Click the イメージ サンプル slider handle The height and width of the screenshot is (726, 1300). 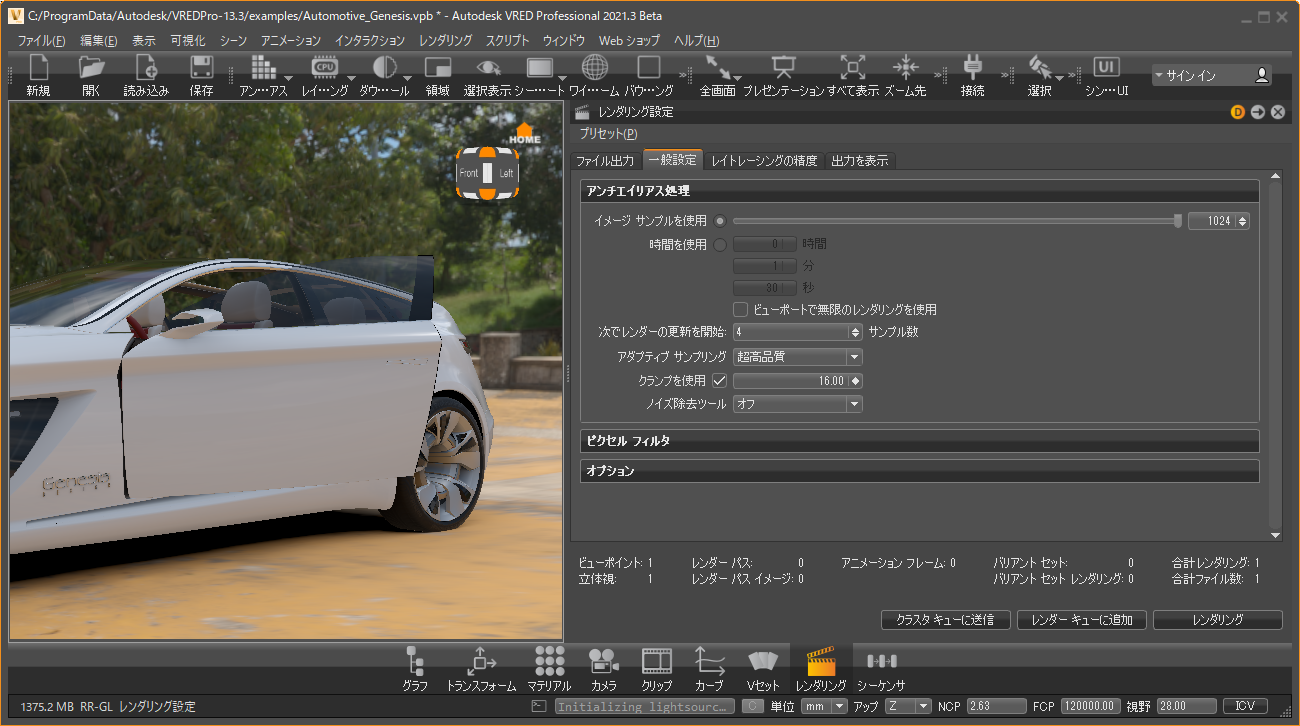pos(1178,221)
